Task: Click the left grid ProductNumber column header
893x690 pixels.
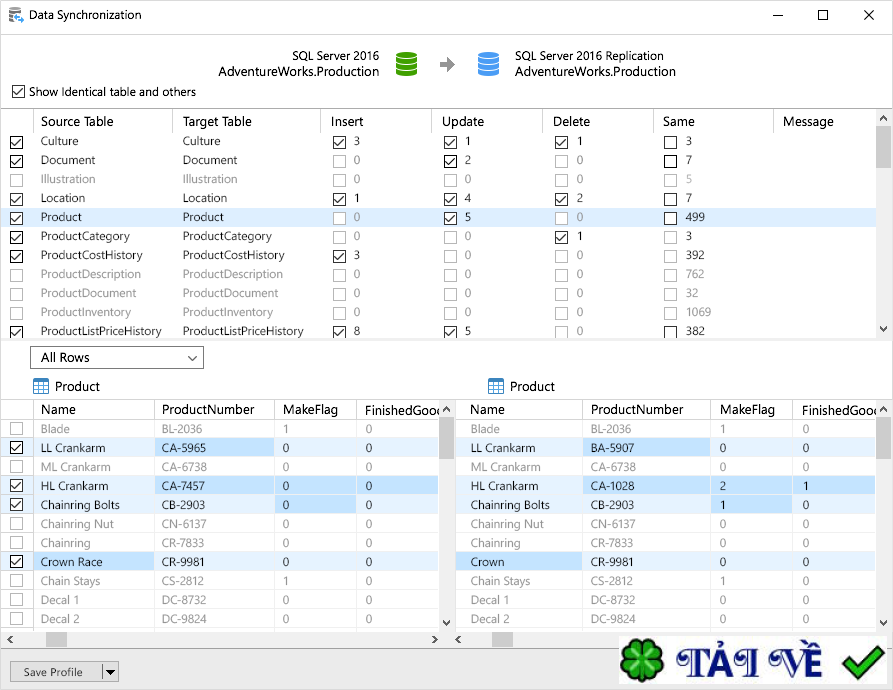Action: click(x=215, y=410)
